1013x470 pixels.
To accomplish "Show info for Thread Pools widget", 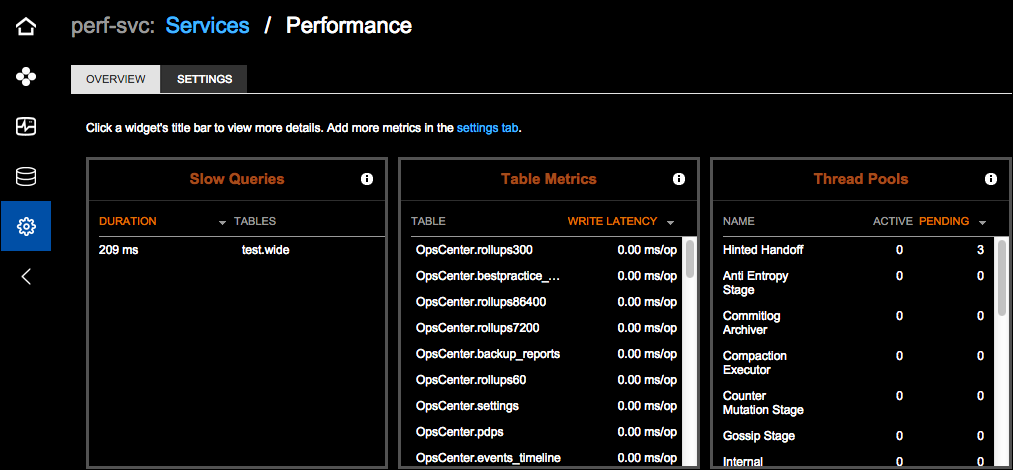I will (x=991, y=179).
